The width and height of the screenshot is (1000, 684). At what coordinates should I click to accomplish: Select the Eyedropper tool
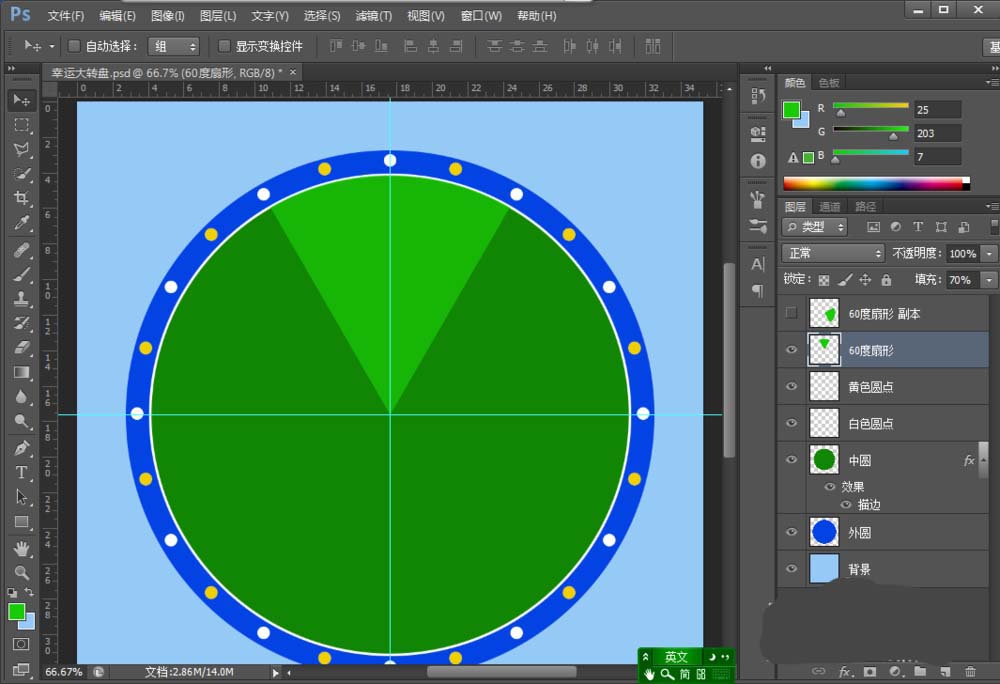click(21, 223)
